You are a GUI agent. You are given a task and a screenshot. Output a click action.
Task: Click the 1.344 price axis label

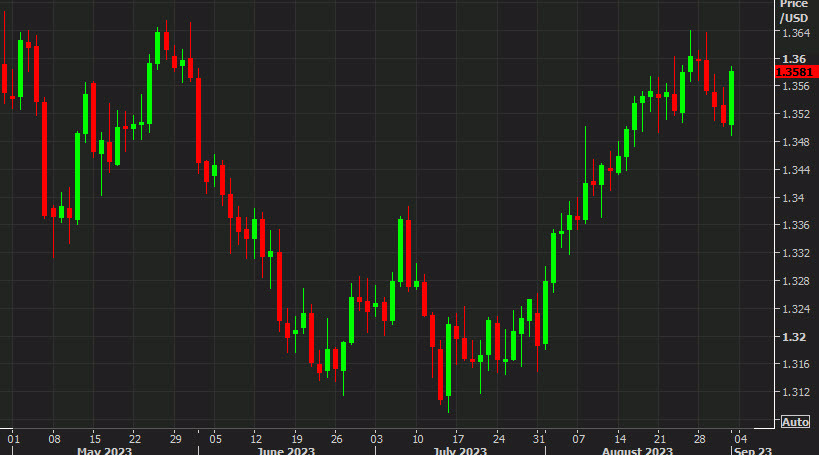pos(796,170)
